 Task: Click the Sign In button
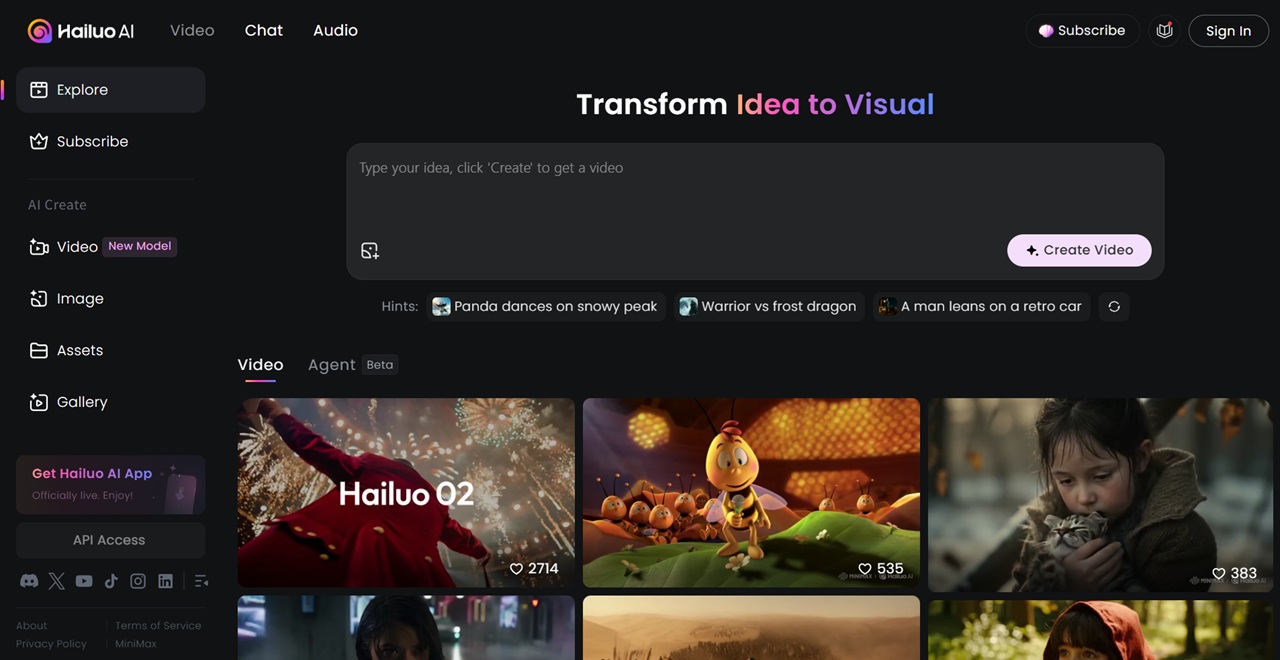click(x=1228, y=31)
